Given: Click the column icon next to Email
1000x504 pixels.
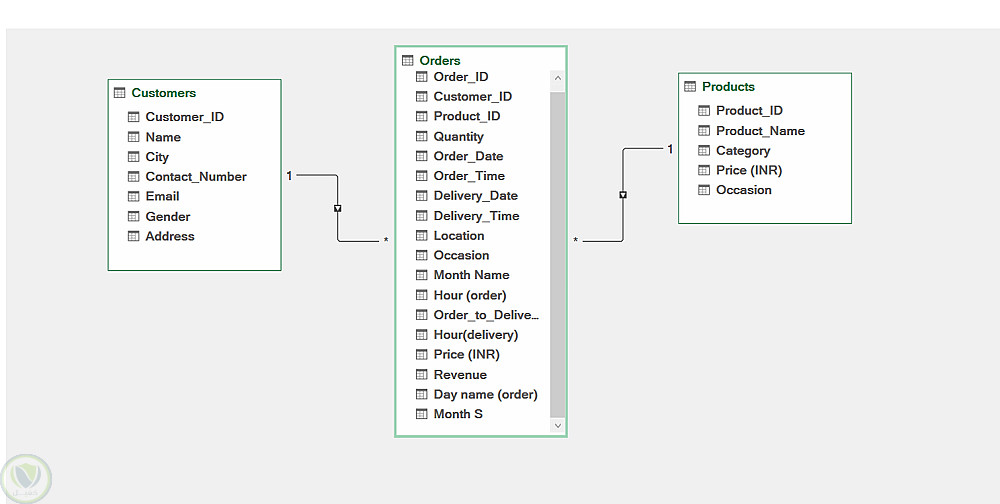Looking at the screenshot, I should 134,197.
